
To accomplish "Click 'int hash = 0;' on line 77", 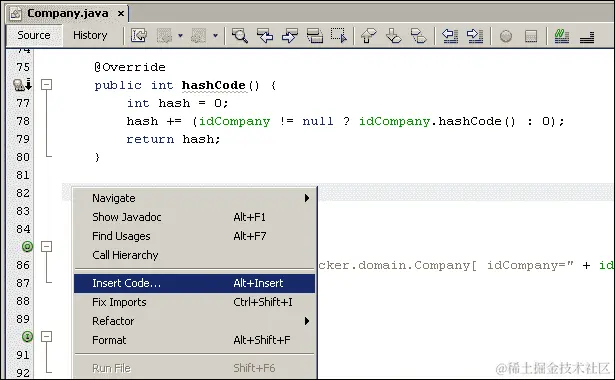I will click(177, 103).
